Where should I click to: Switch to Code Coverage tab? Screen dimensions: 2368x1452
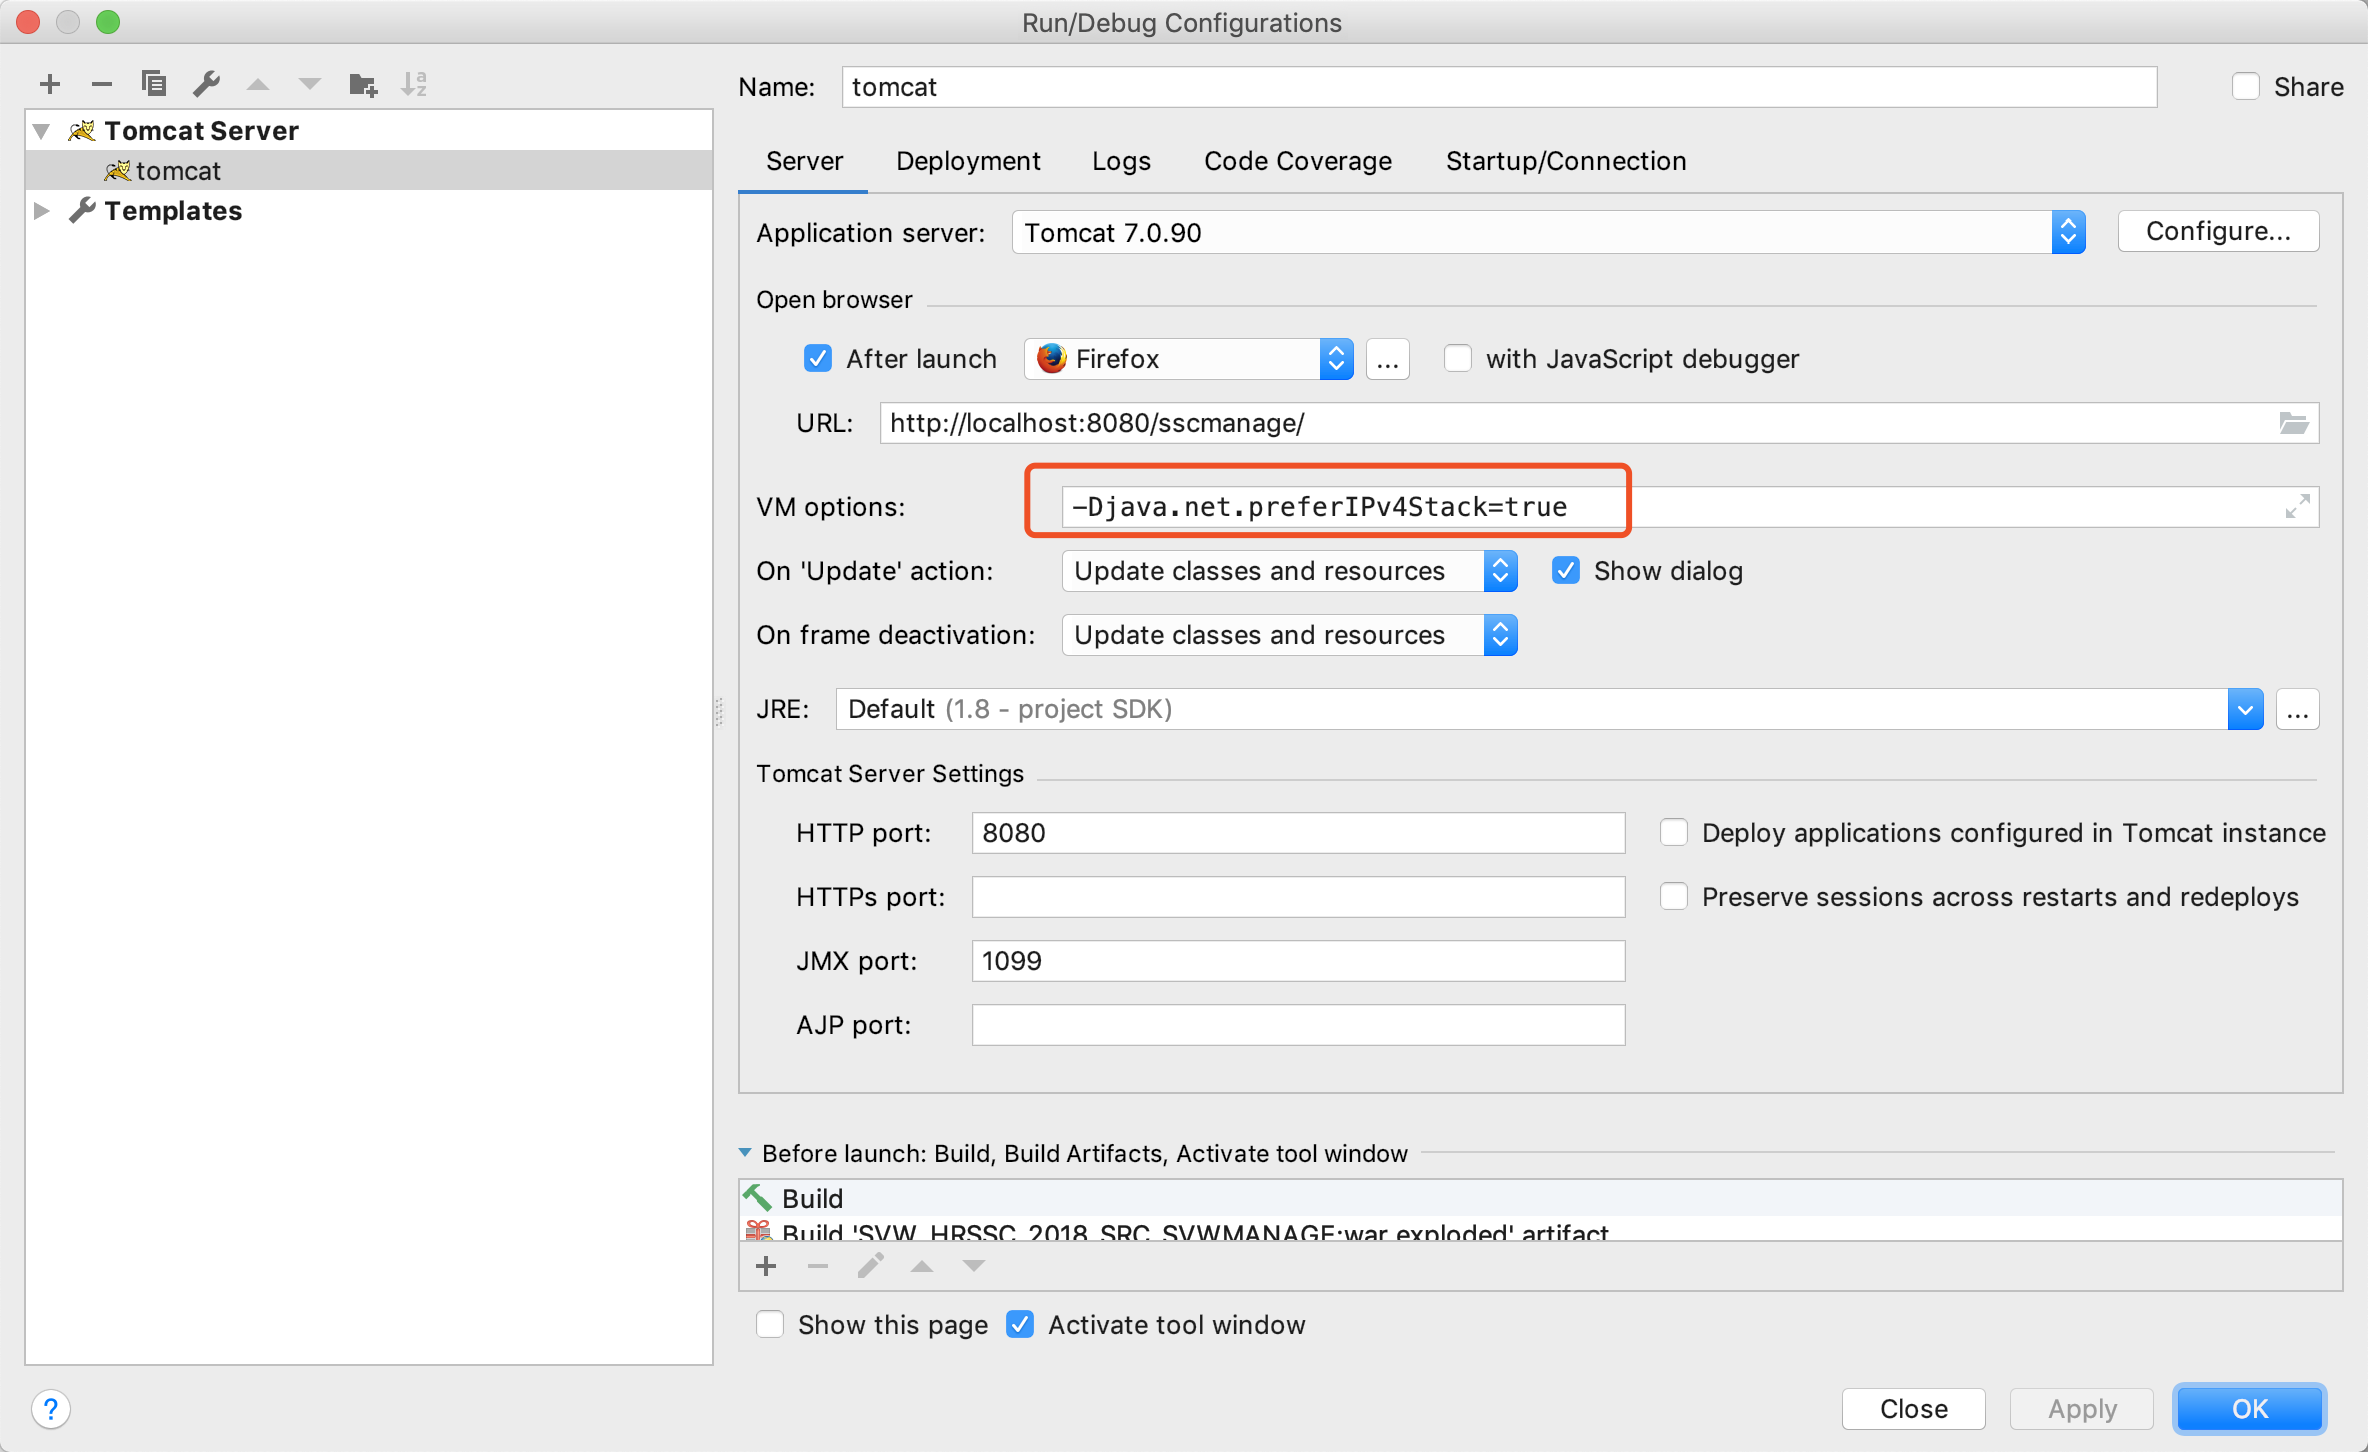[1297, 161]
